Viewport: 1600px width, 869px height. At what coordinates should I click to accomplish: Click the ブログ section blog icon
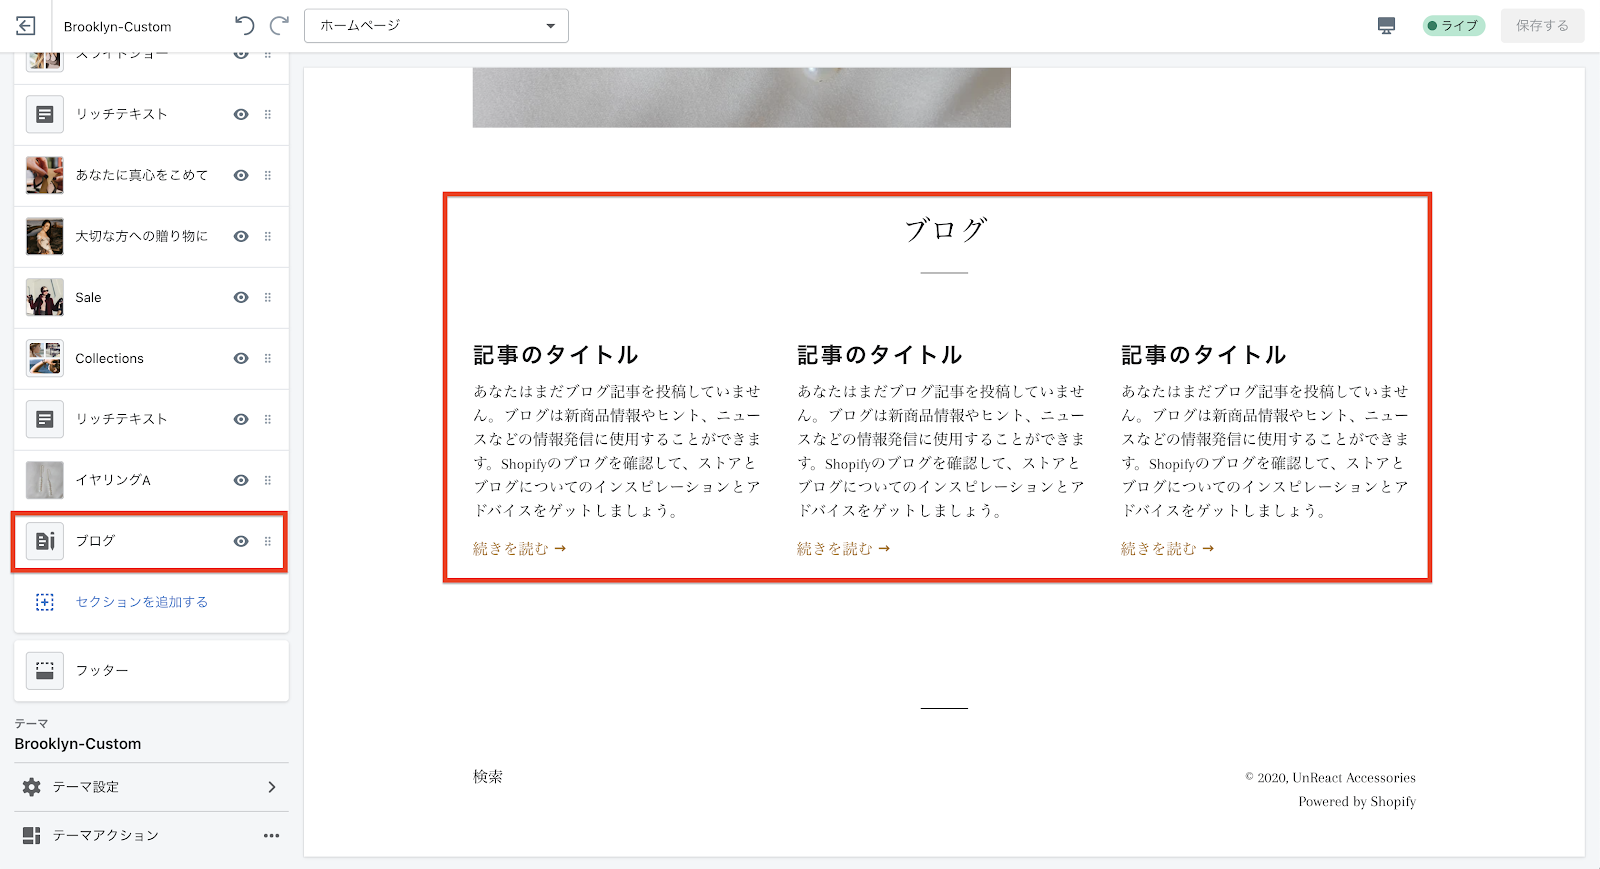point(45,541)
